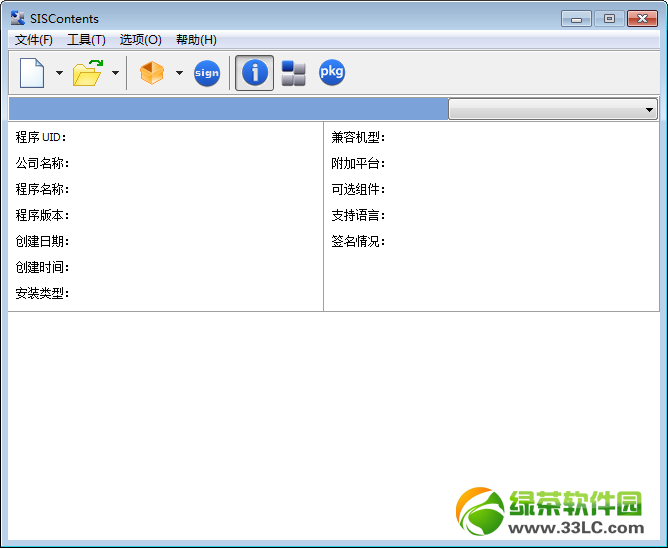Click the 创建时间 label
The height and width of the screenshot is (549, 668).
coord(42,267)
